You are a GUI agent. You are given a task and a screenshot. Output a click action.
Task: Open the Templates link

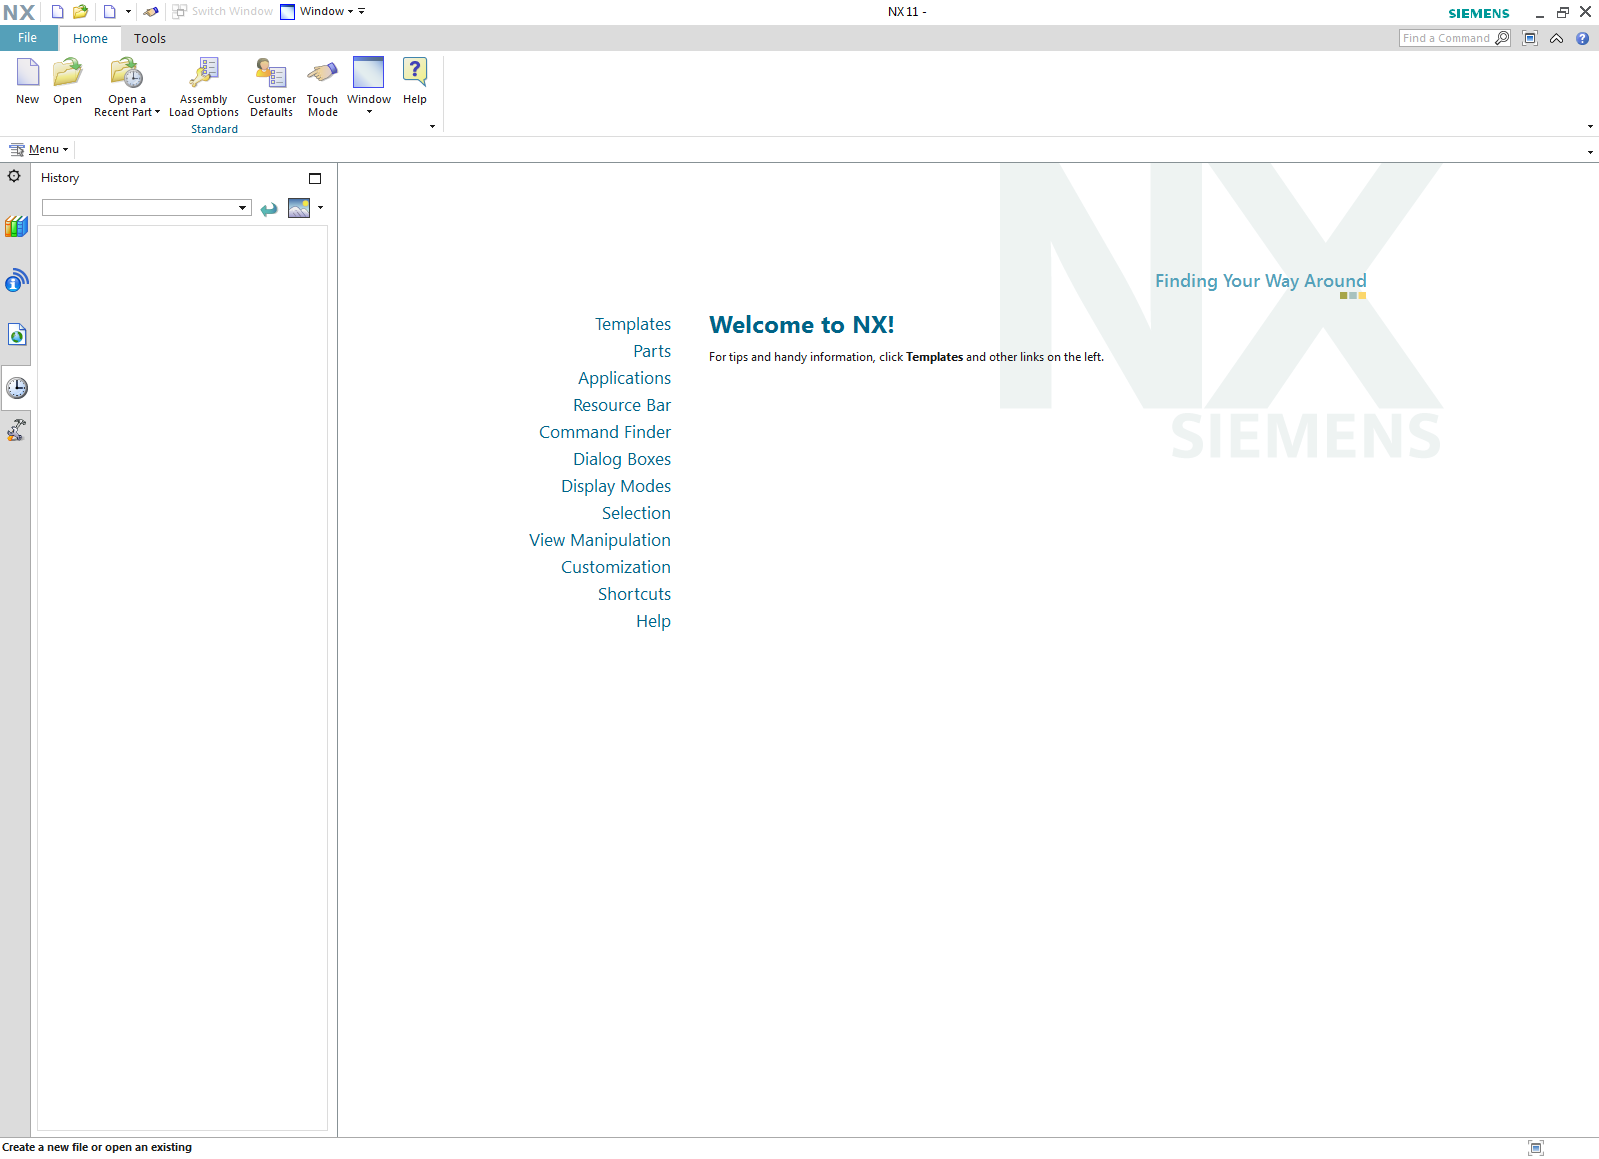pyautogui.click(x=633, y=324)
